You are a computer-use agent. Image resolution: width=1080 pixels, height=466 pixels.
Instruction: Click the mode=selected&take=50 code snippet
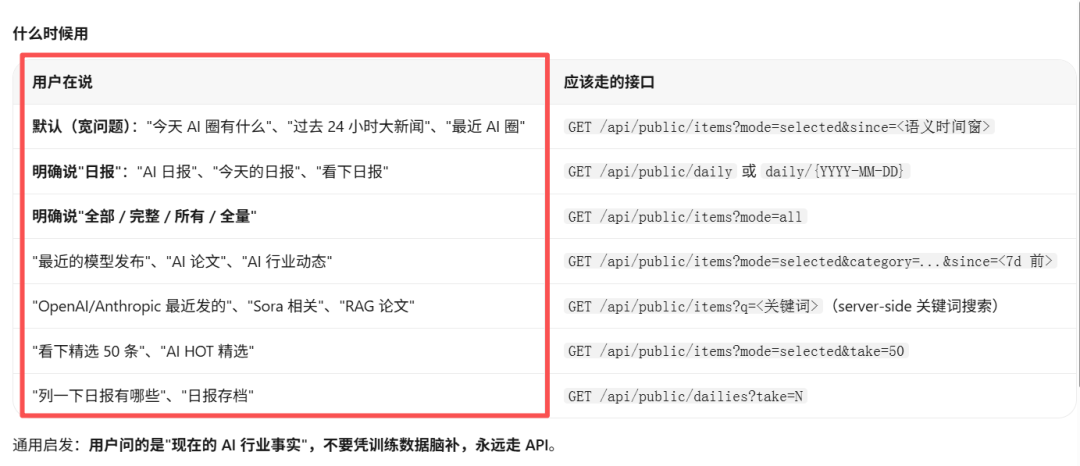tap(736, 351)
